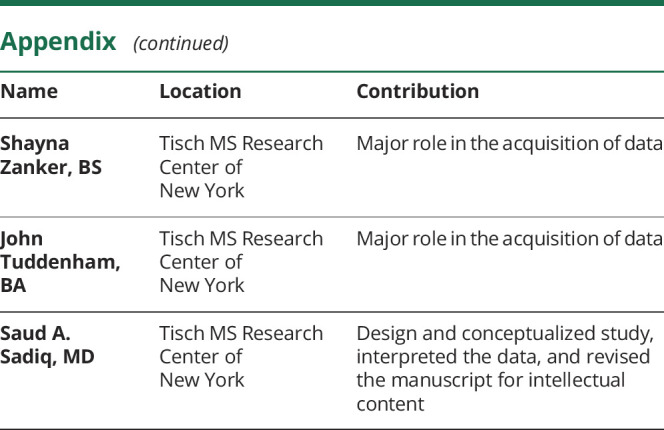The width and height of the screenshot is (664, 430).
Task: Click Tisch MS Research in Zanker's row
Action: pos(241,144)
